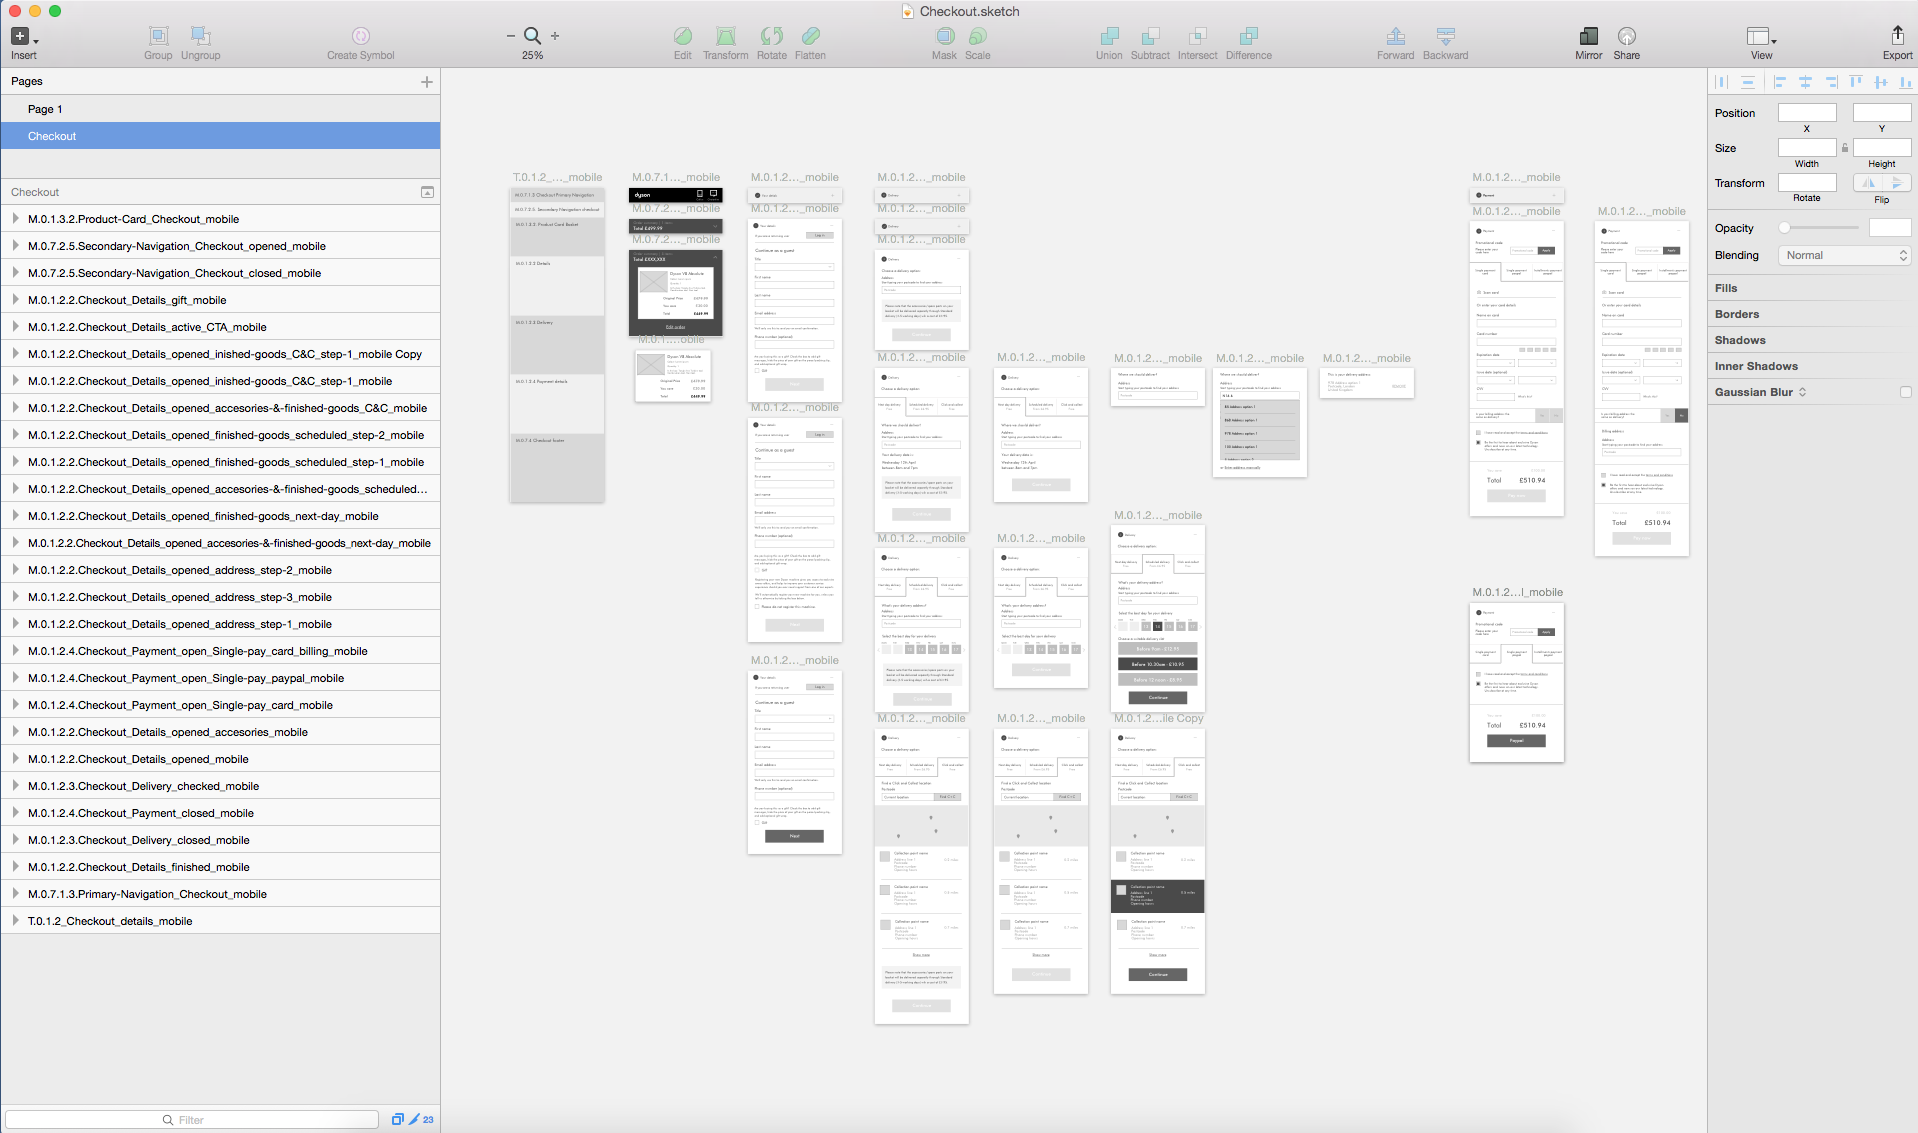Open the Fills section
This screenshot has height=1133, width=1918.
coord(1726,288)
